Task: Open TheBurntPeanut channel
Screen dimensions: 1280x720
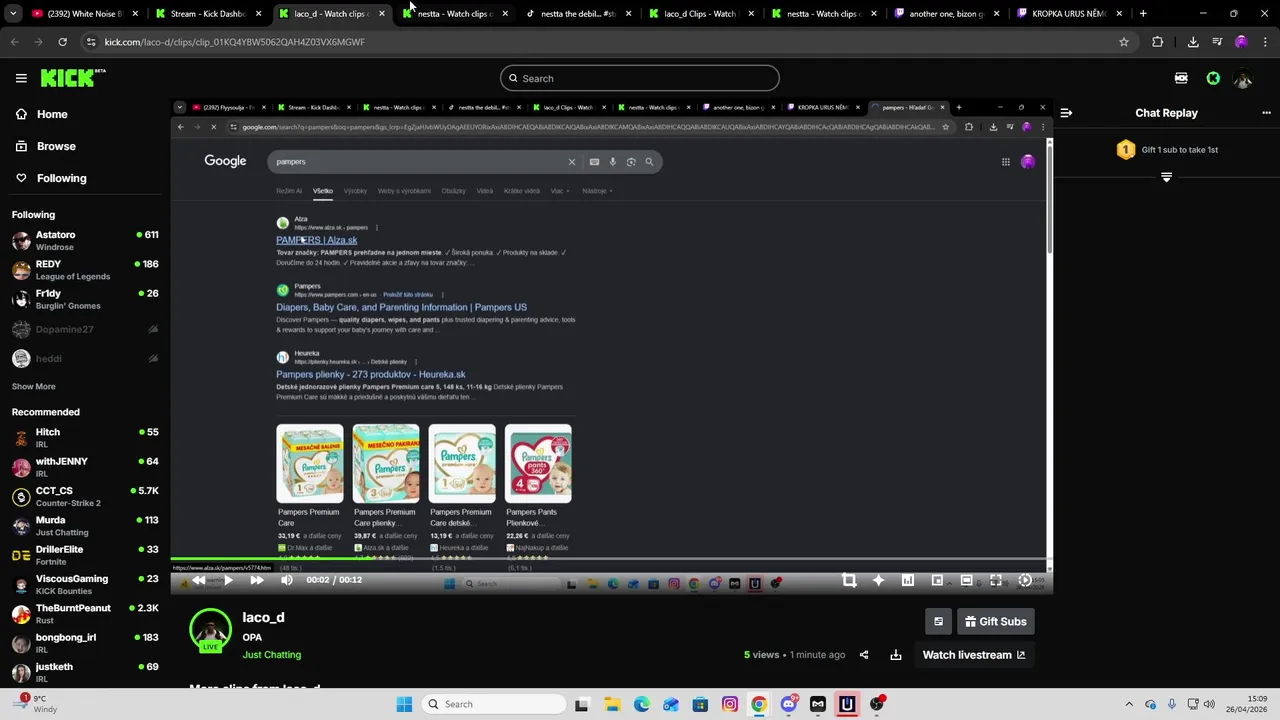Action: 85,614
